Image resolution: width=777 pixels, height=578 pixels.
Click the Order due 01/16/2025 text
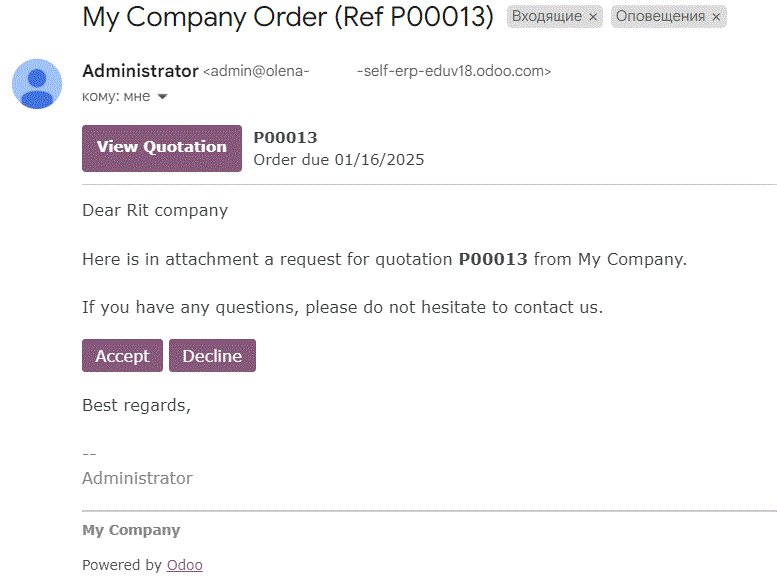(x=339, y=160)
